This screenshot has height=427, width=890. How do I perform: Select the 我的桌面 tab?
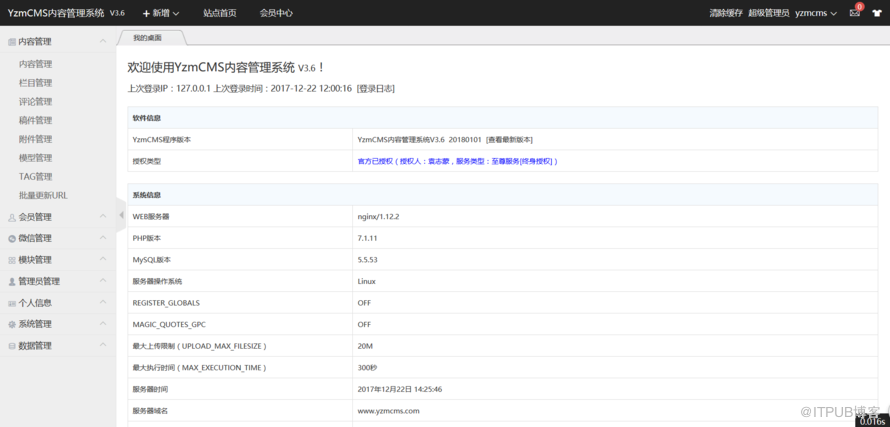click(149, 38)
